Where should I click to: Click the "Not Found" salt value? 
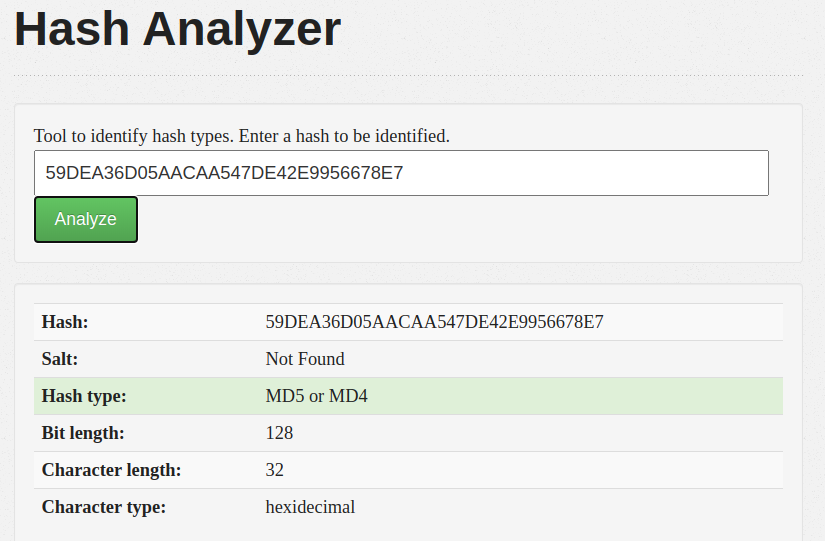(x=305, y=359)
